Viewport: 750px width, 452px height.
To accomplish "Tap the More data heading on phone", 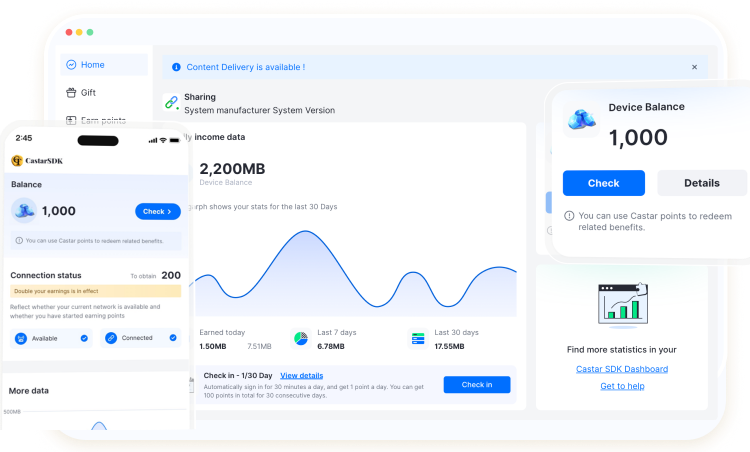I will (29, 391).
